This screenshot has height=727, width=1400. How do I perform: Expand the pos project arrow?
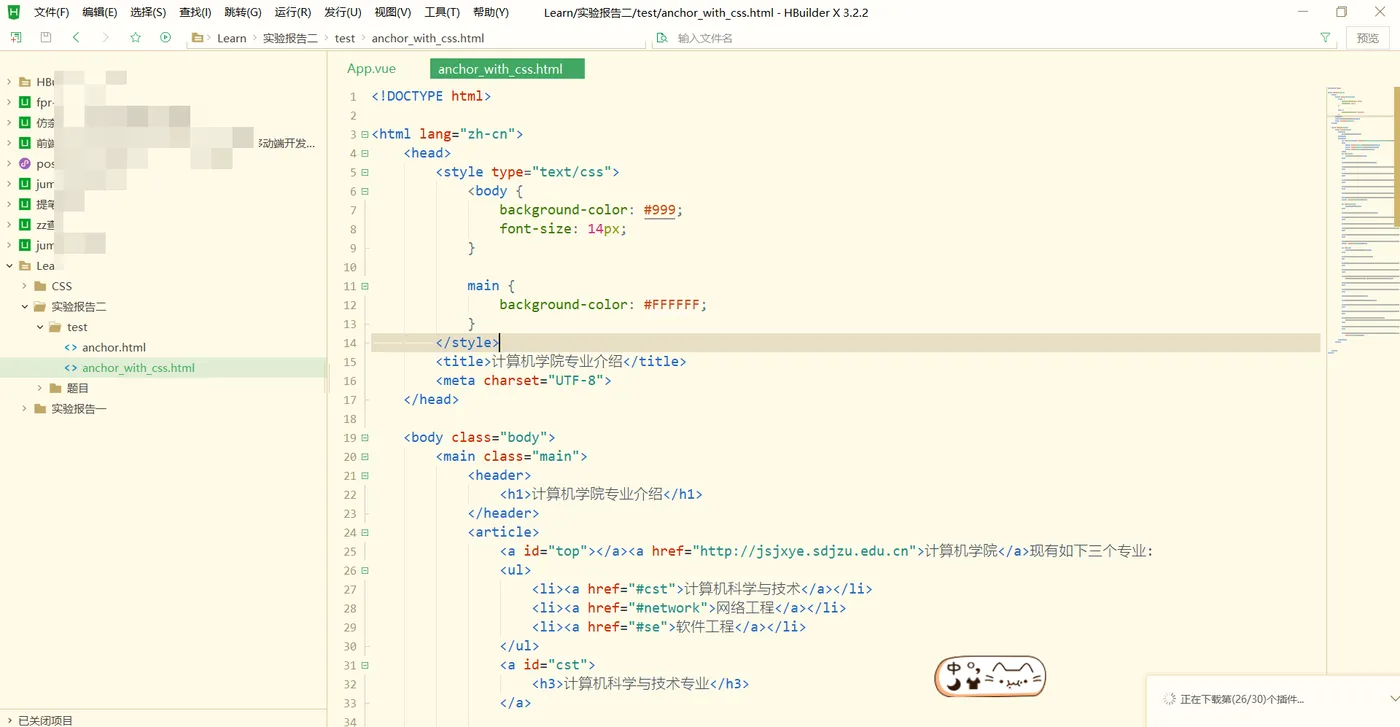(10, 163)
